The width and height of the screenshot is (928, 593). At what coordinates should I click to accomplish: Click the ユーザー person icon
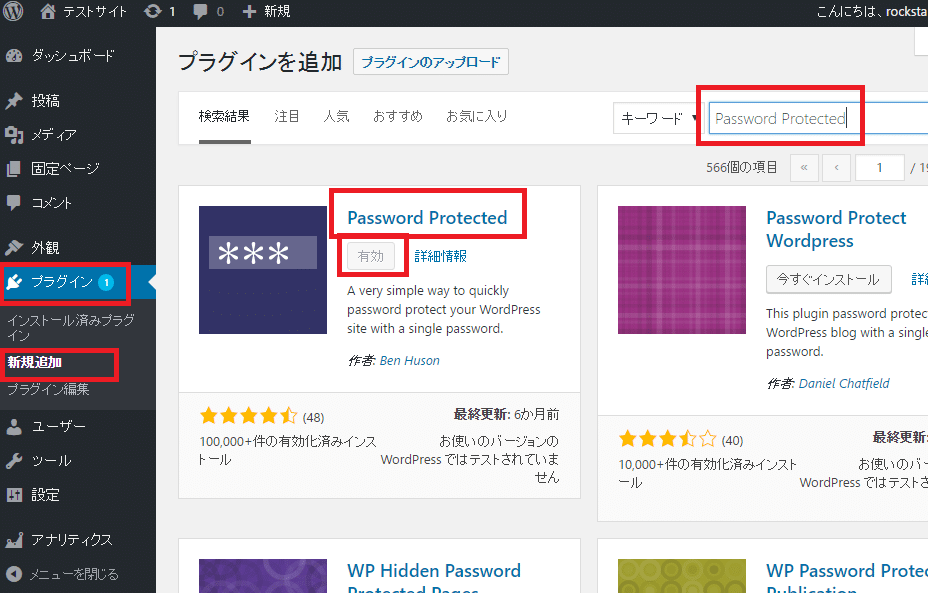[14, 427]
